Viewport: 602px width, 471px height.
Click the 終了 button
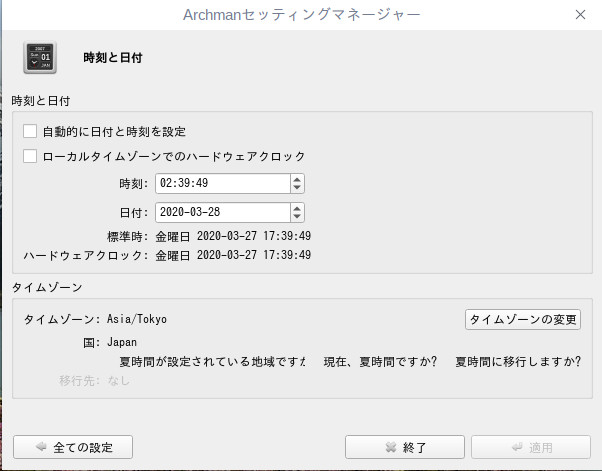405,447
